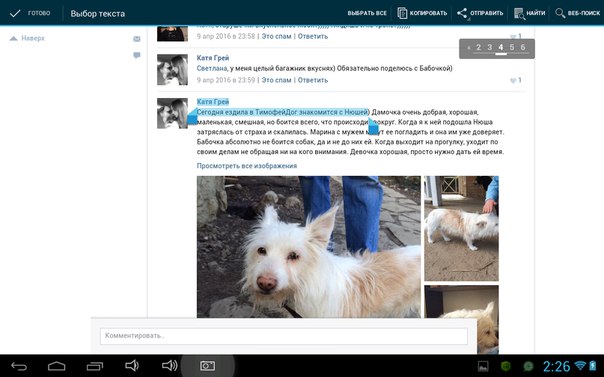Open the image notification icon in the status bar
Viewport: 604px width, 377px height.
pos(483,366)
